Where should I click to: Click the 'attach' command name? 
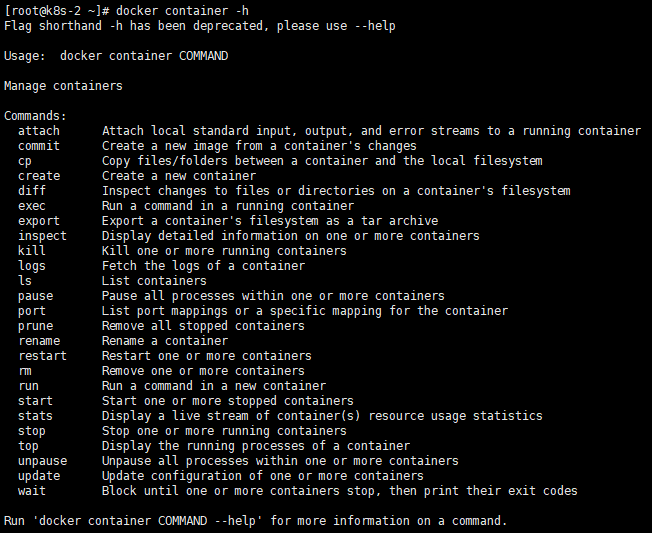(39, 131)
